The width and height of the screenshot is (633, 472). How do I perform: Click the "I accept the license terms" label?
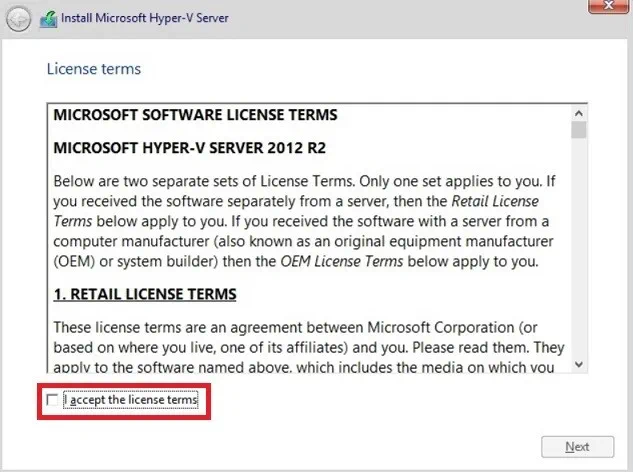131,401
